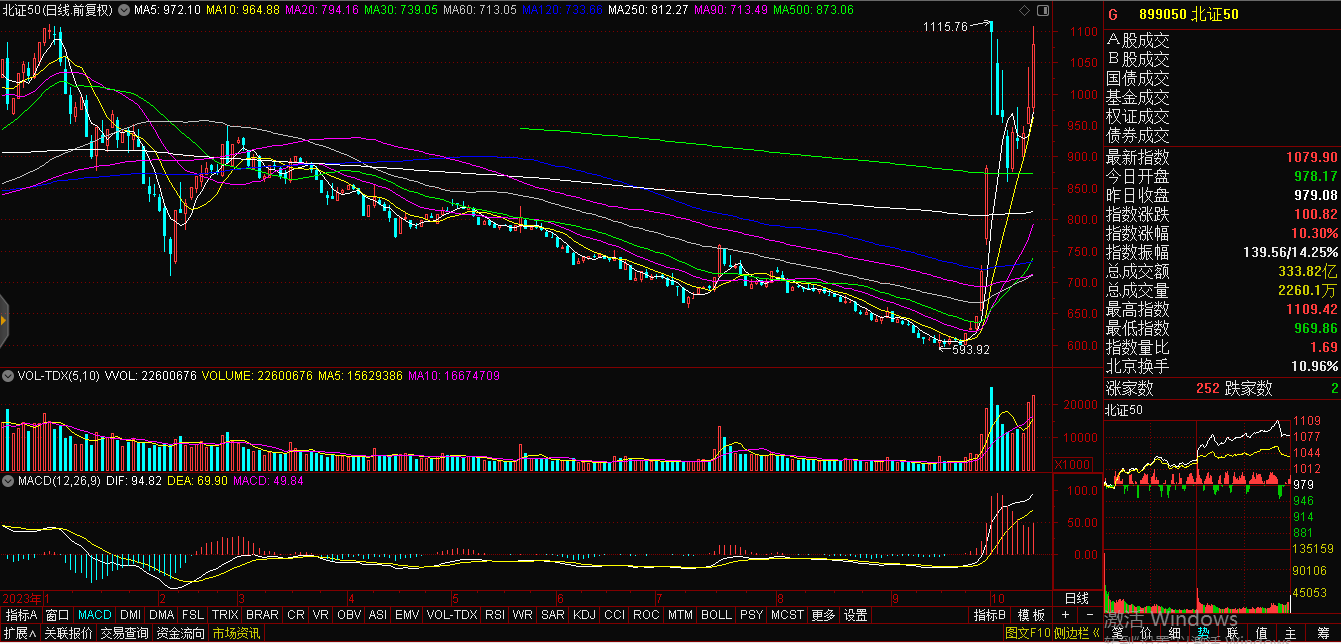Select the RSI indicator
1341x644 pixels.
point(494,615)
